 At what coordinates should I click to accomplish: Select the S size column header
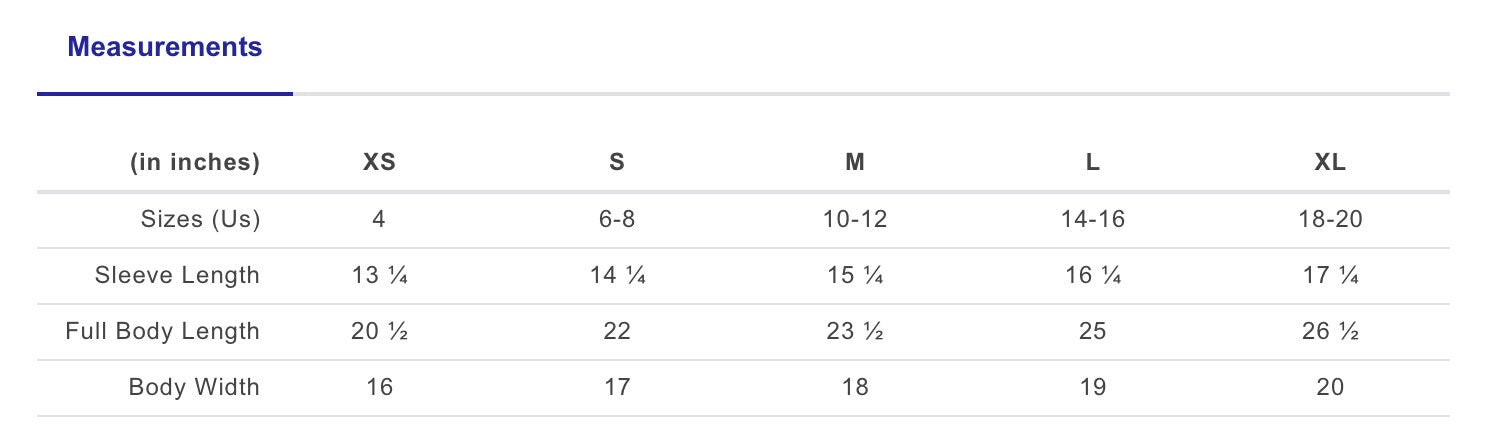coord(617,163)
